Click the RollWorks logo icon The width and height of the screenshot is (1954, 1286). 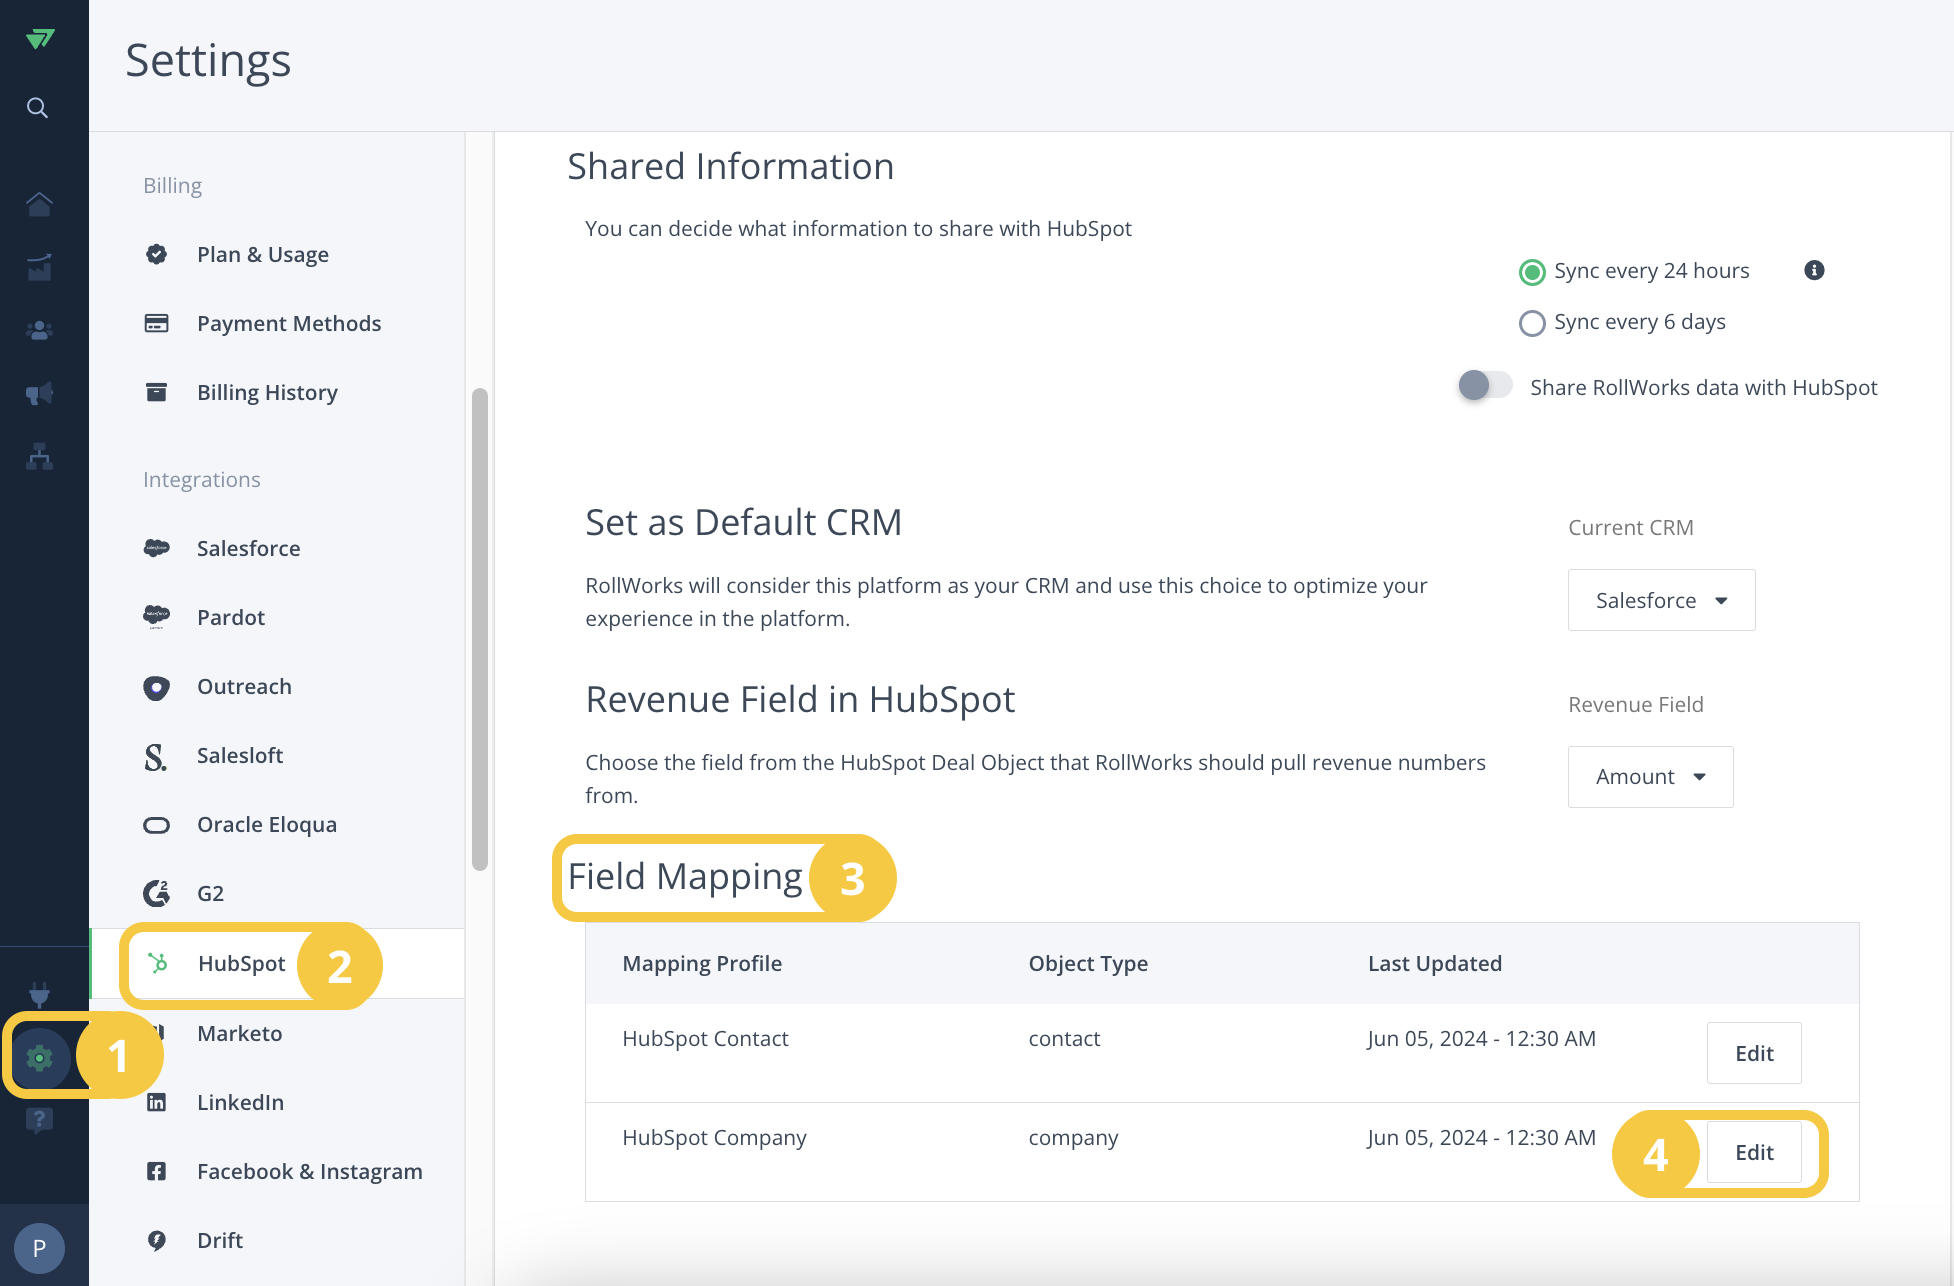coord(40,39)
